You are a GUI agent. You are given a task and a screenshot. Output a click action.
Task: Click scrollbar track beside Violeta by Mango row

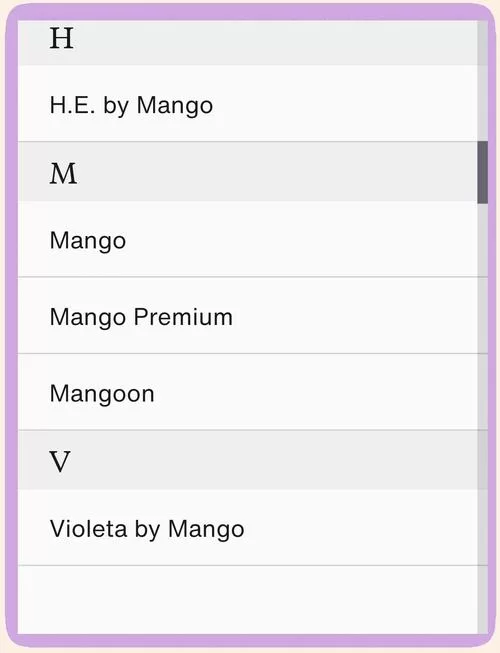coord(483,528)
